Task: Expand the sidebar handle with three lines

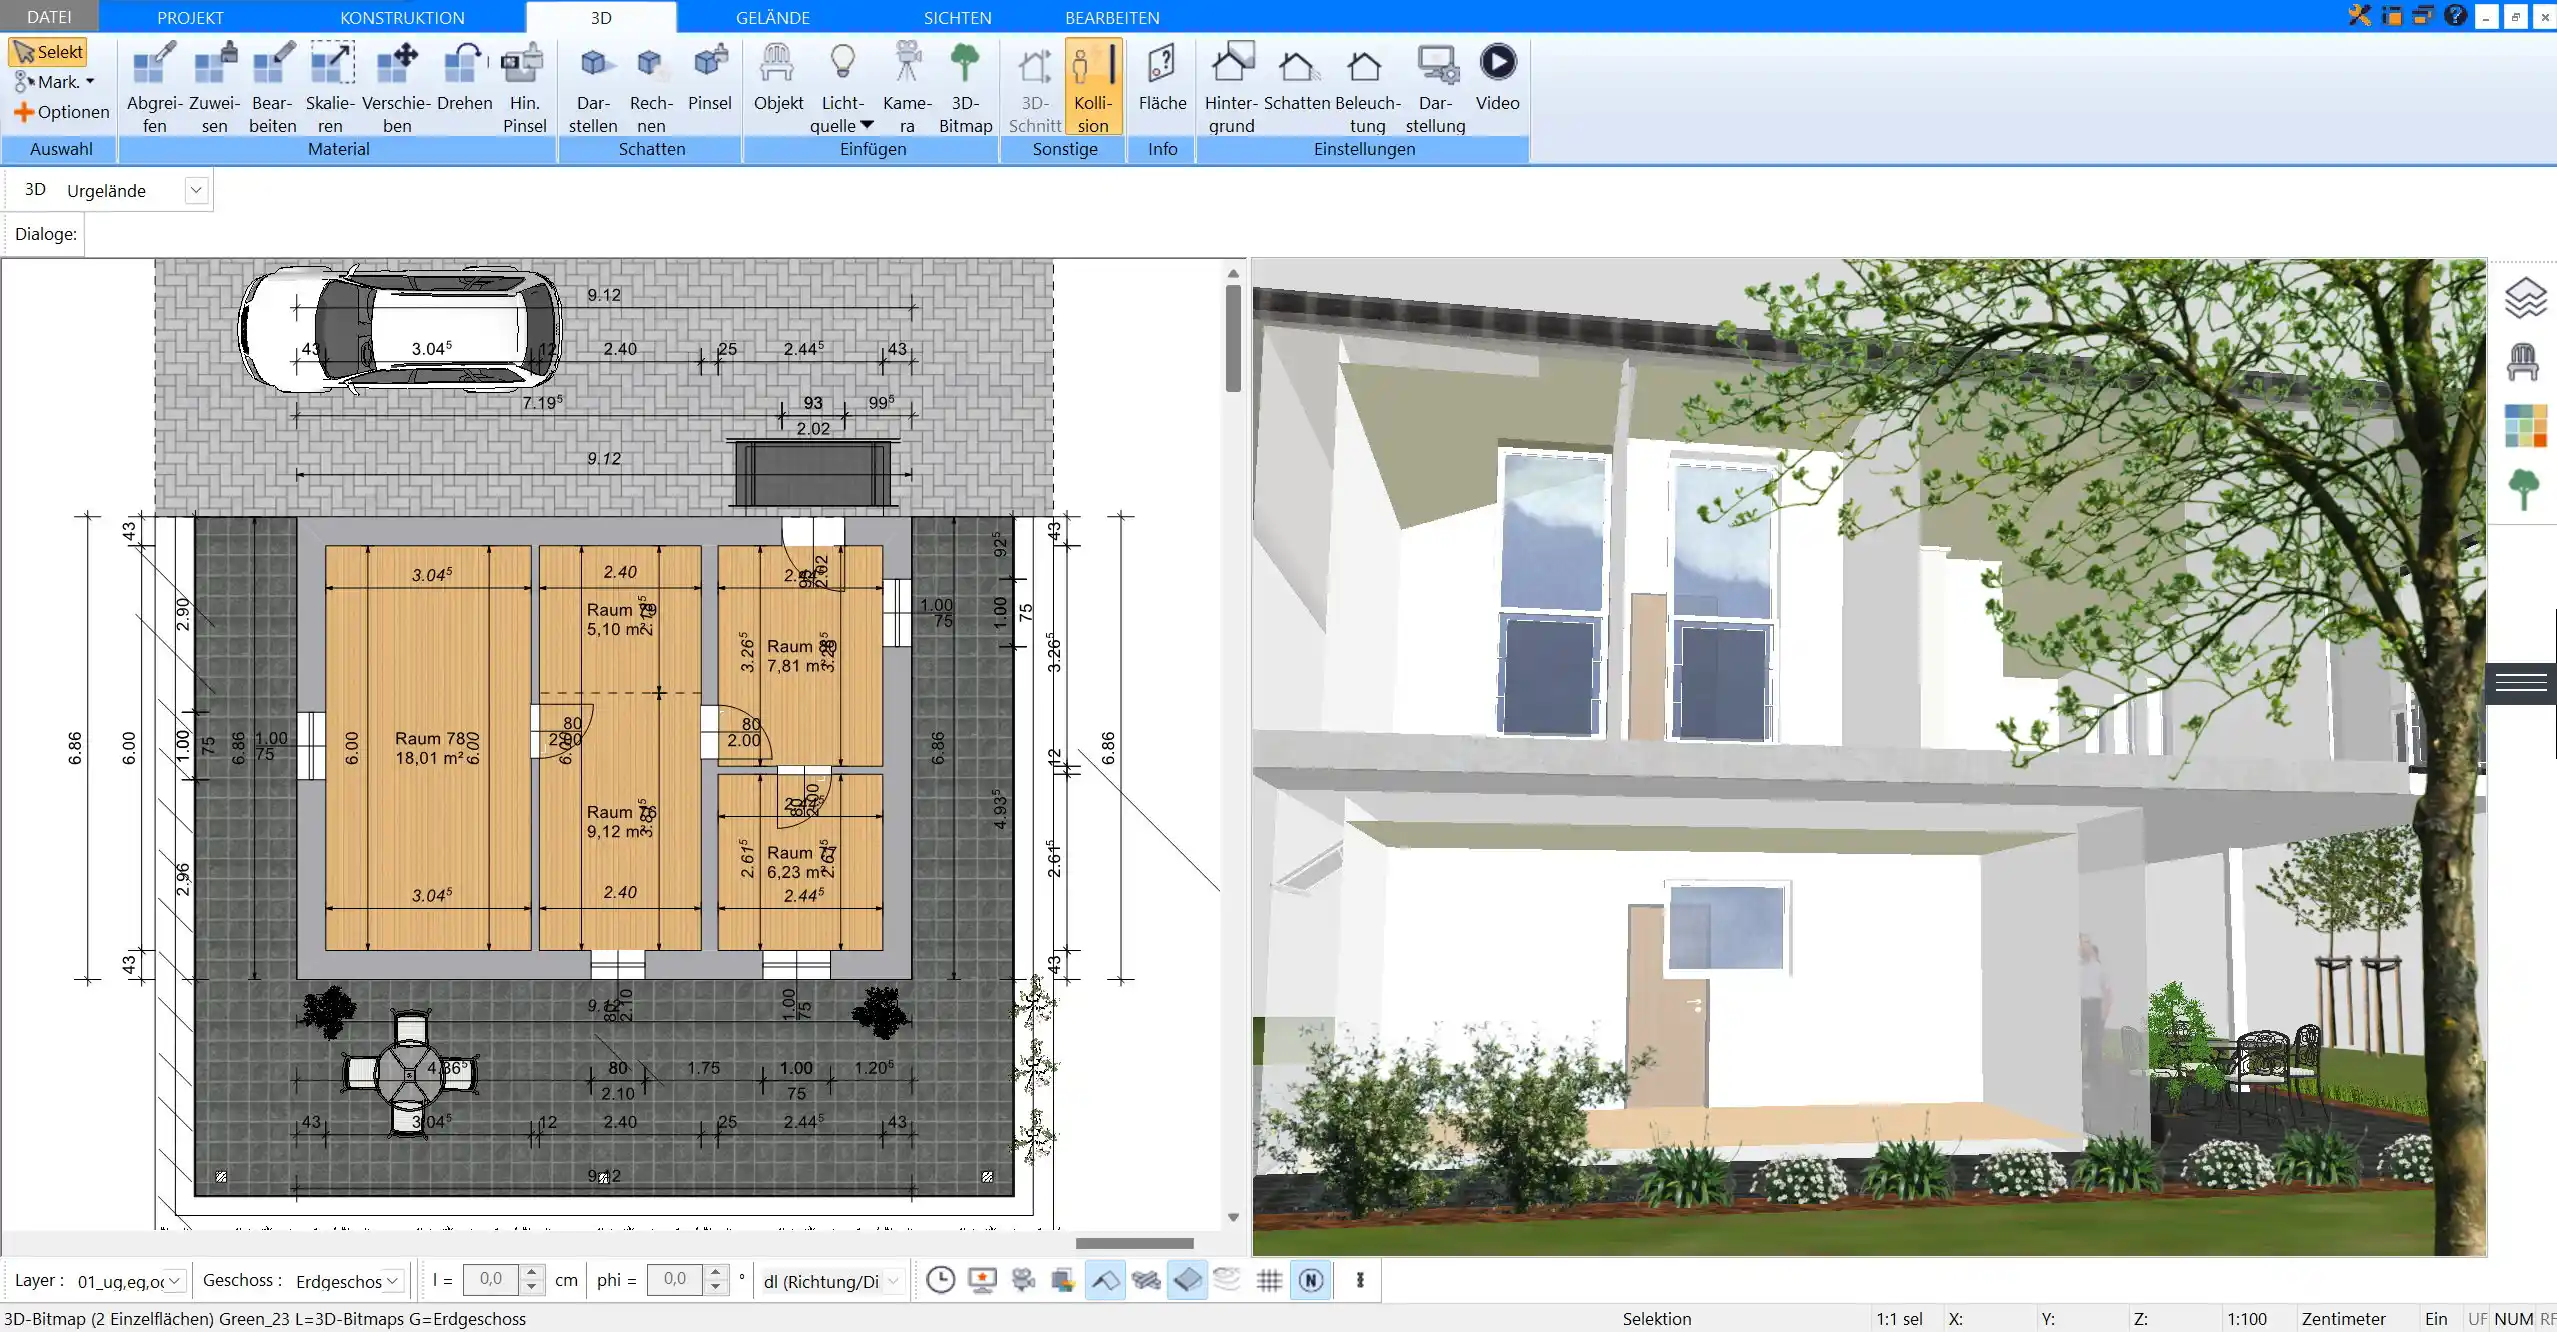Action: pos(2521,684)
